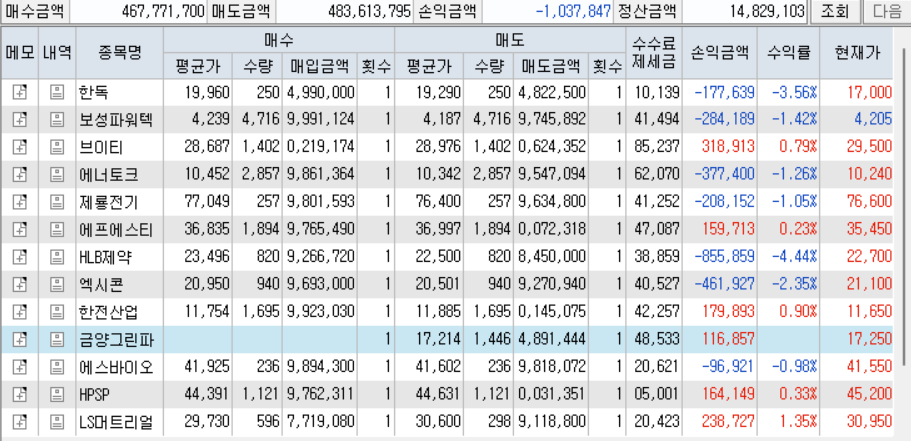Sort by the 종목명 column header
This screenshot has height=441, width=911.
pos(120,53)
